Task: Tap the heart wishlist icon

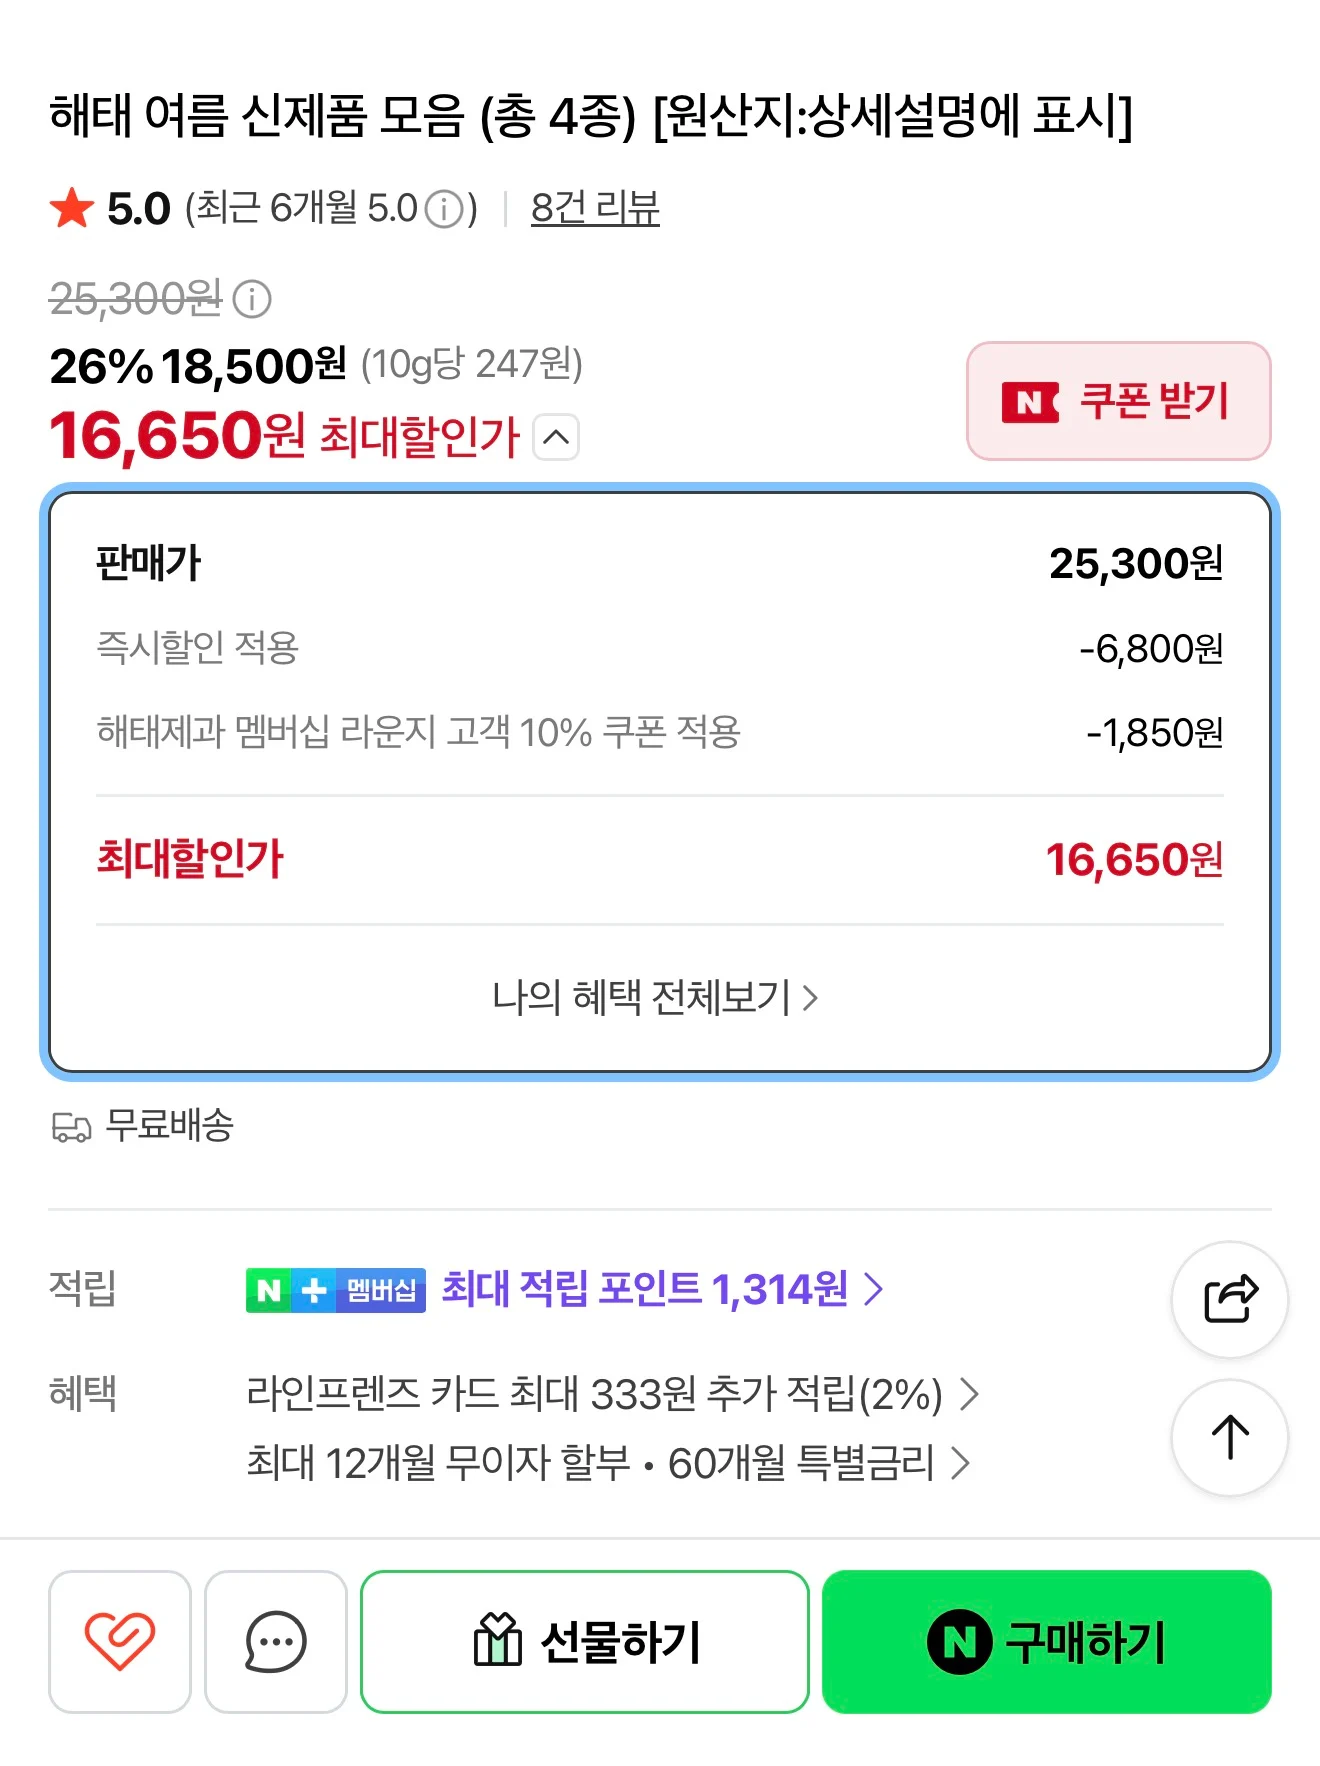Action: (119, 1641)
